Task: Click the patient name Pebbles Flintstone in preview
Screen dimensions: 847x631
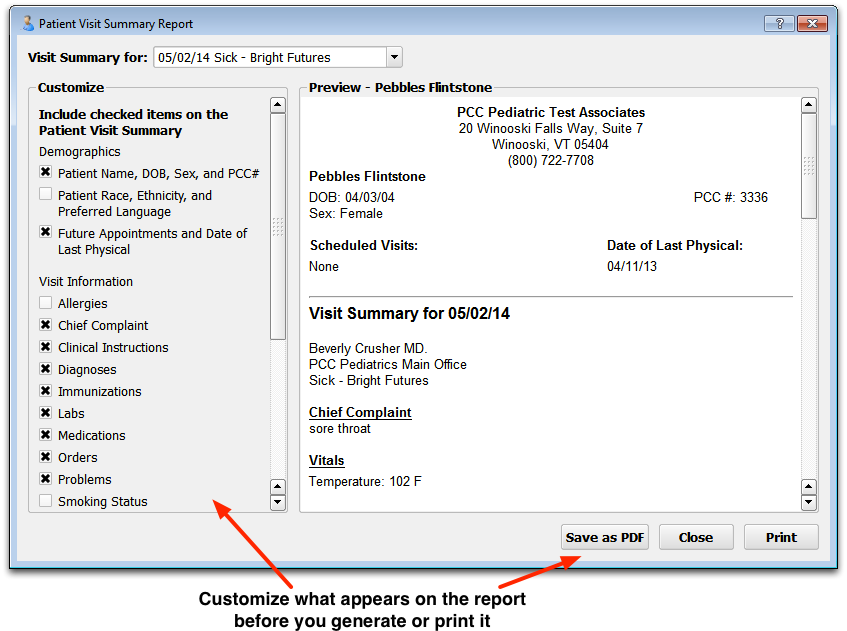Action: click(367, 176)
